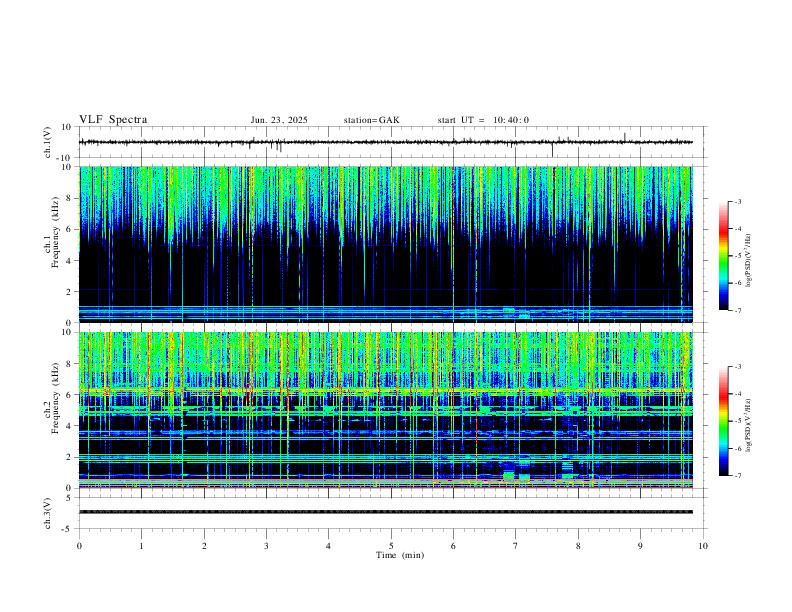This screenshot has width=792, height=612.
Task: Click the "-4" tick on ch.2 color bar
Action: [737, 394]
